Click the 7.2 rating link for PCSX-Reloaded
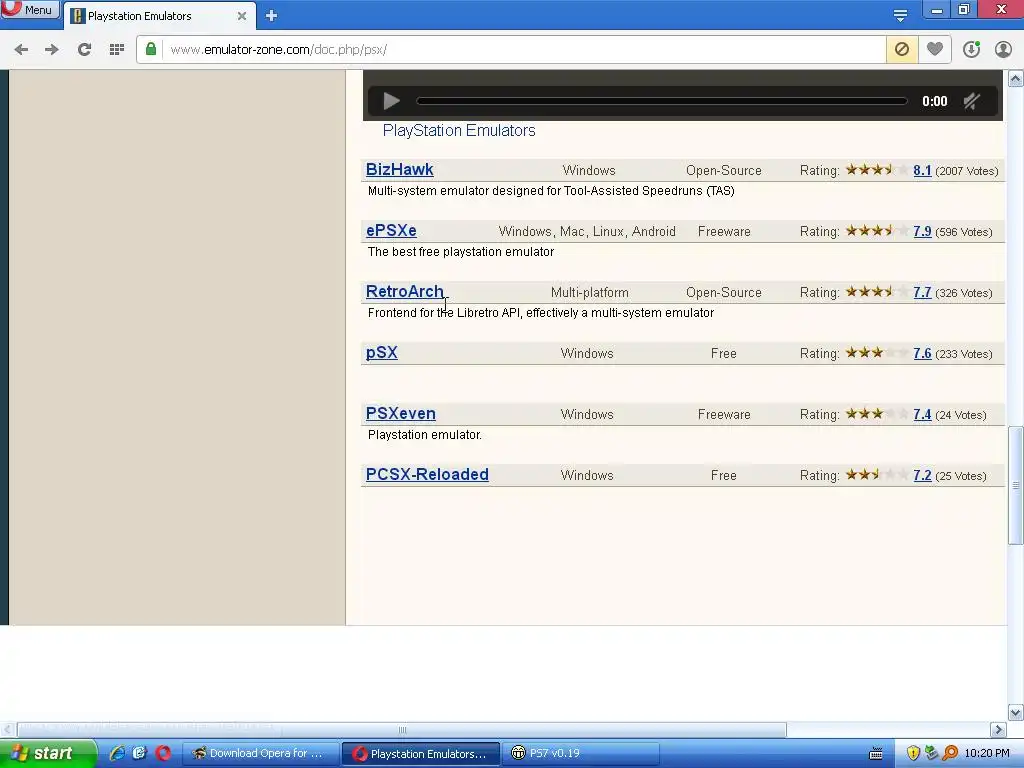Viewport: 1024px width, 768px height. click(x=922, y=475)
